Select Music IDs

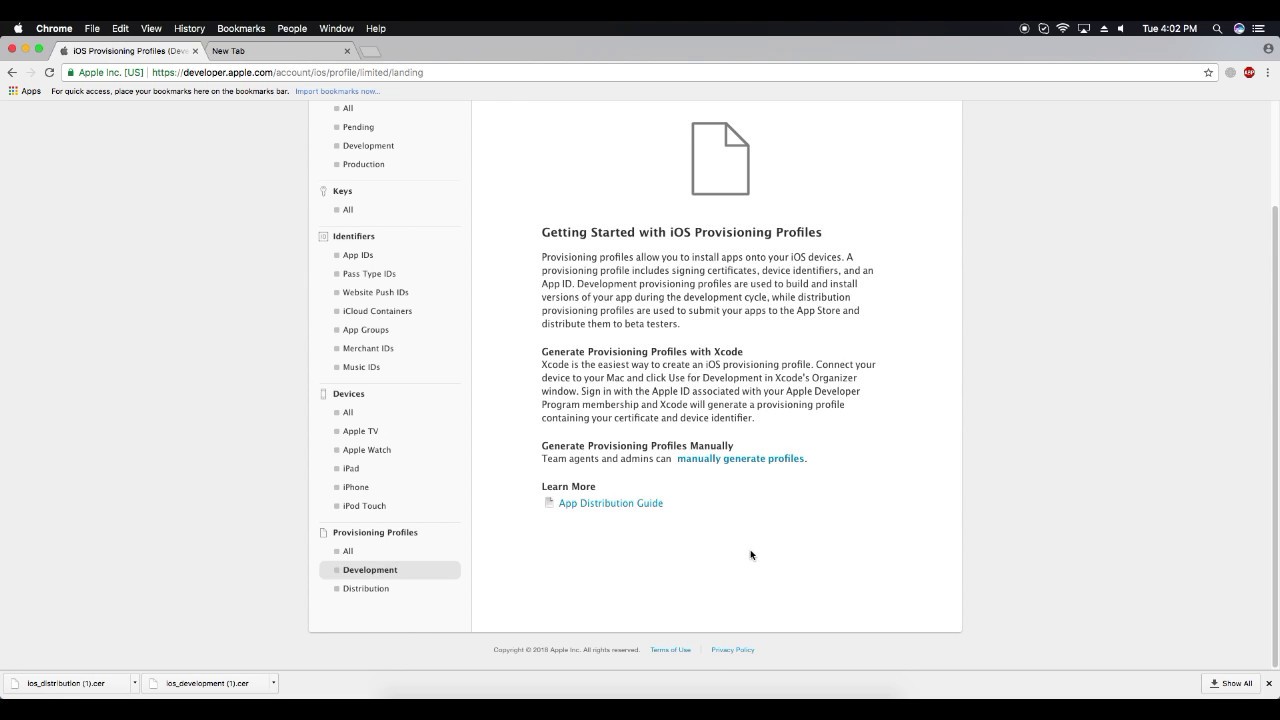(x=361, y=367)
